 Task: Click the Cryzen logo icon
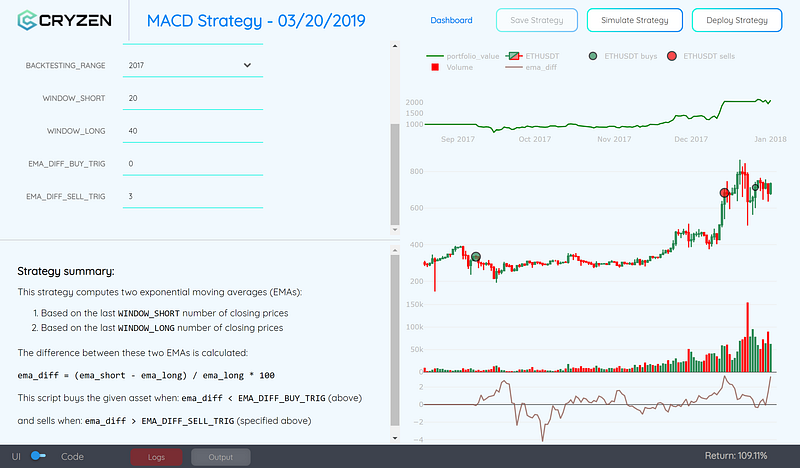tap(27, 20)
